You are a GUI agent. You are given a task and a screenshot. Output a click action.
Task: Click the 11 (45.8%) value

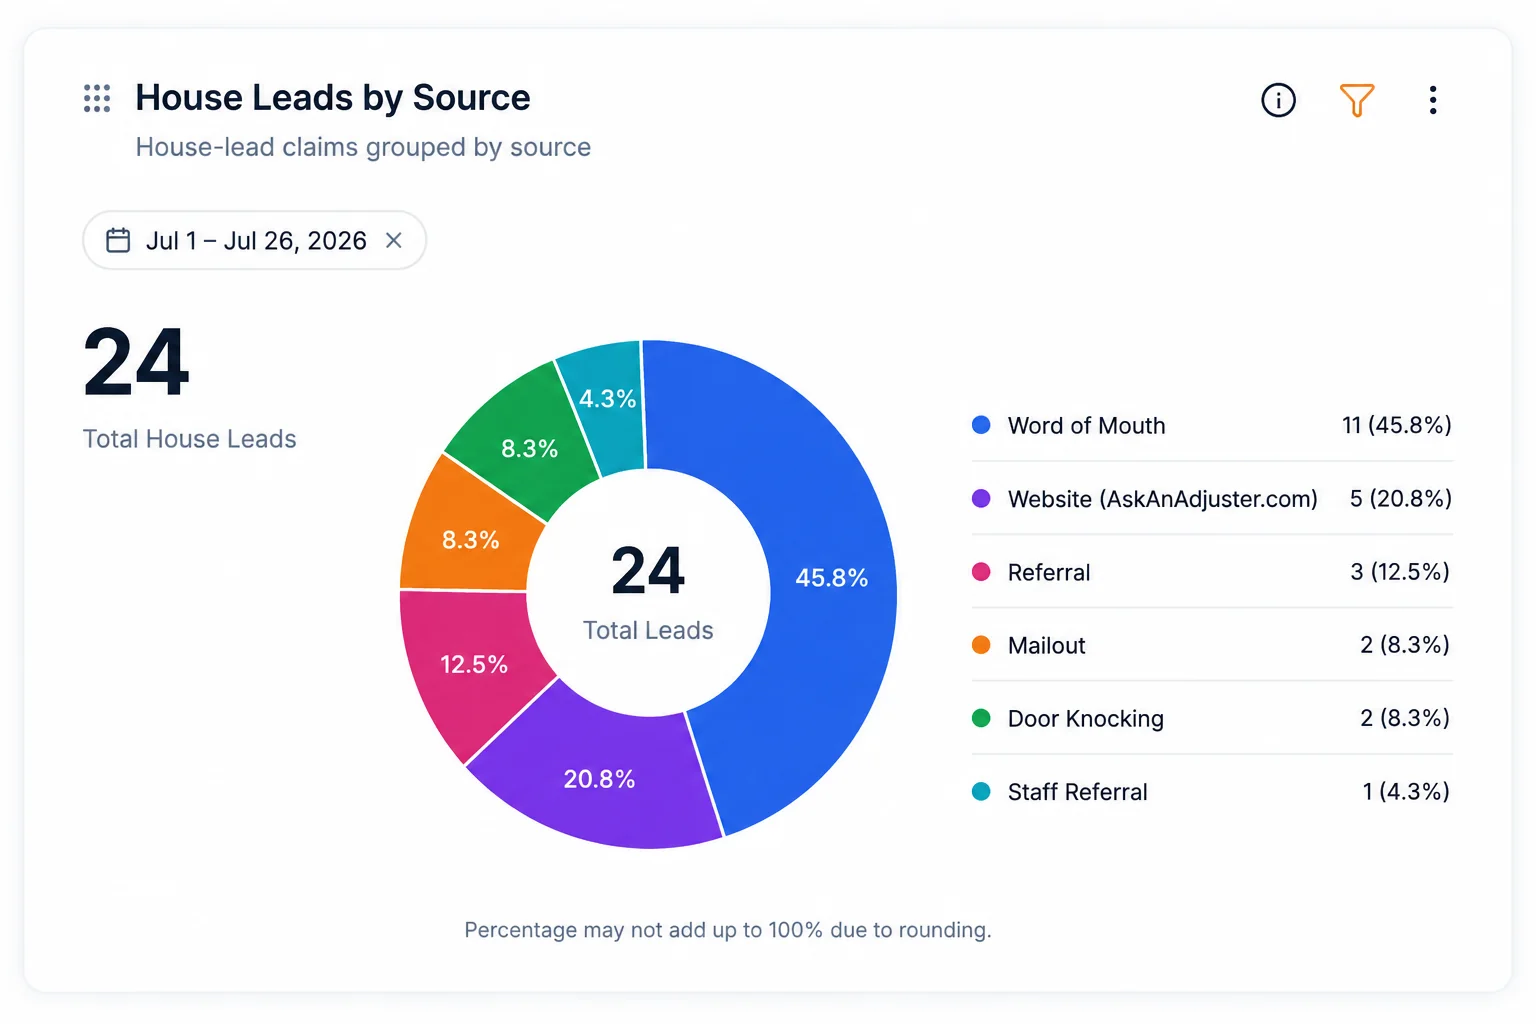click(x=1396, y=425)
